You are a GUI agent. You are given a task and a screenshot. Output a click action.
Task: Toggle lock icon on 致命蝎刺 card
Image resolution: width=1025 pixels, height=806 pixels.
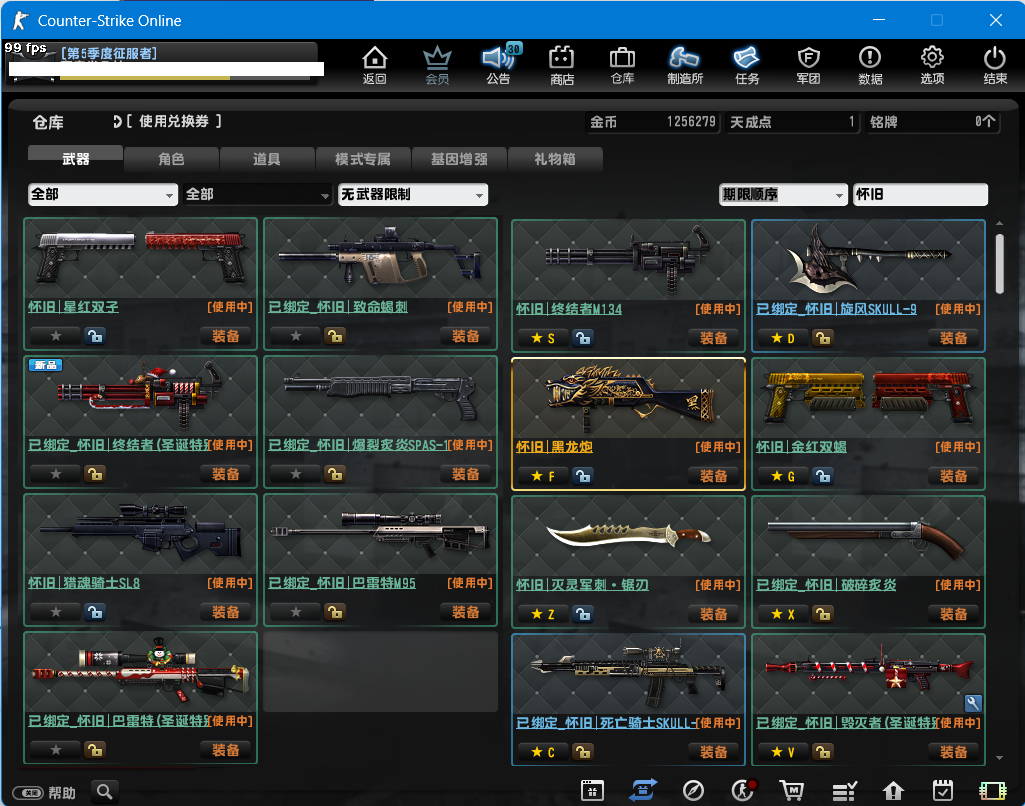(335, 336)
